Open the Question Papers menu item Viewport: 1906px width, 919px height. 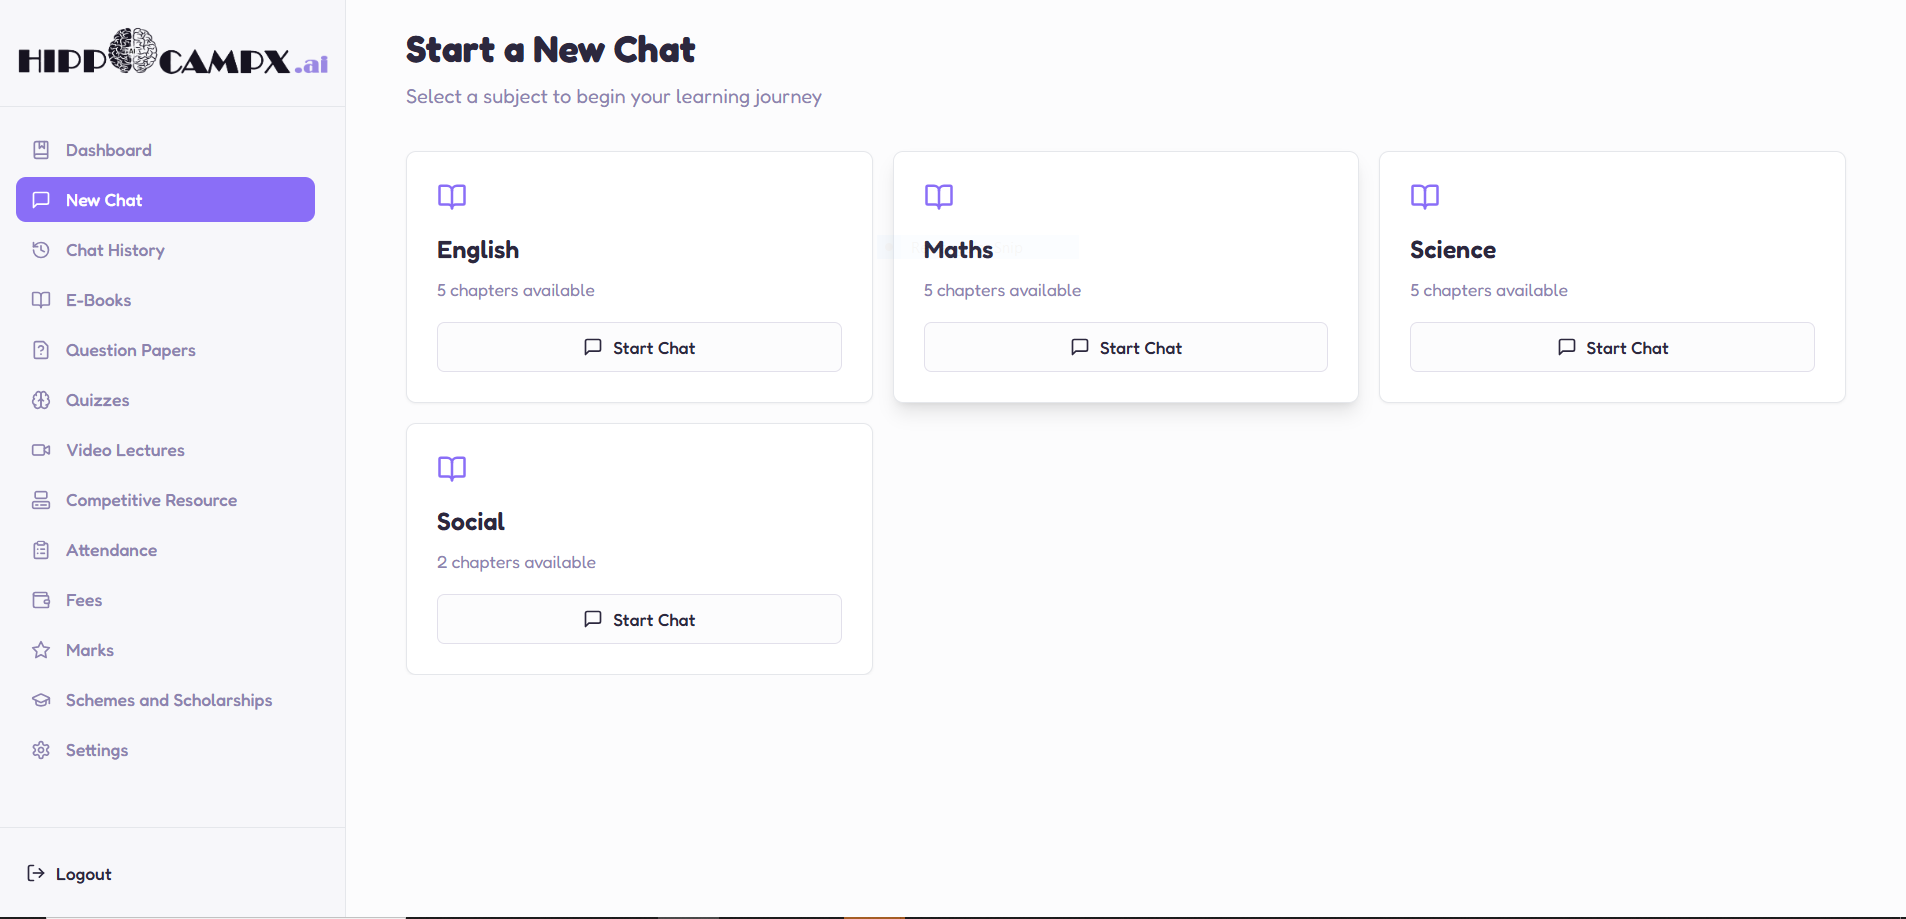(130, 350)
